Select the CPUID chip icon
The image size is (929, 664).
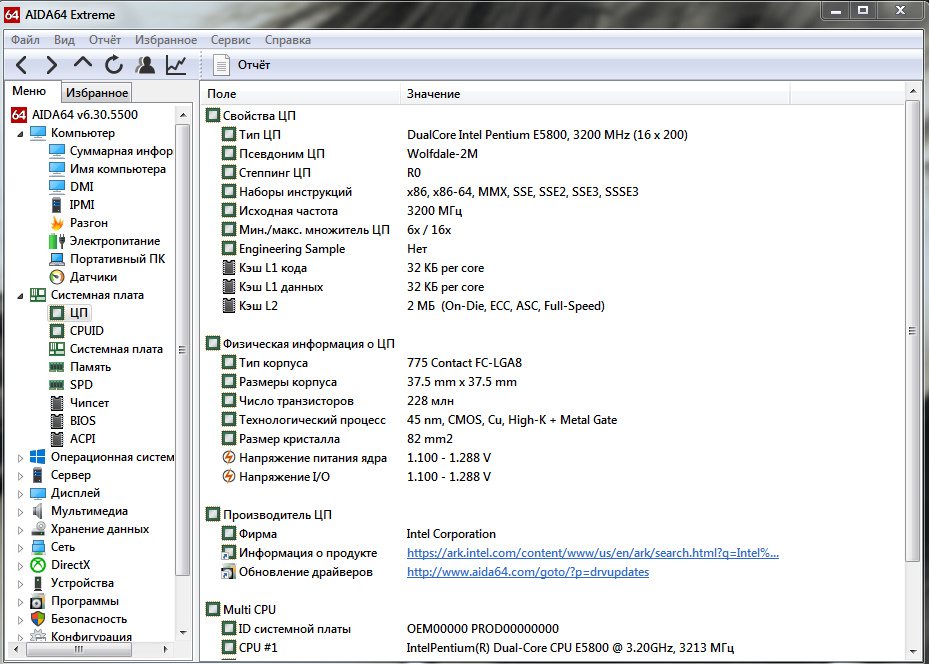pos(57,331)
